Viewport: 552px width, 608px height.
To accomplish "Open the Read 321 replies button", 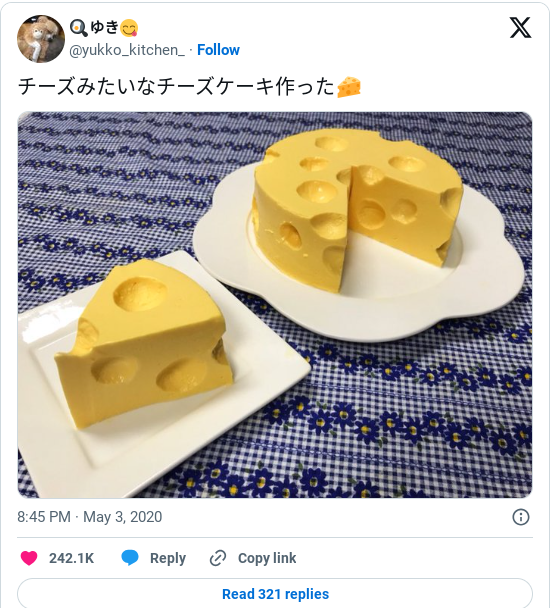I will click(x=275, y=593).
